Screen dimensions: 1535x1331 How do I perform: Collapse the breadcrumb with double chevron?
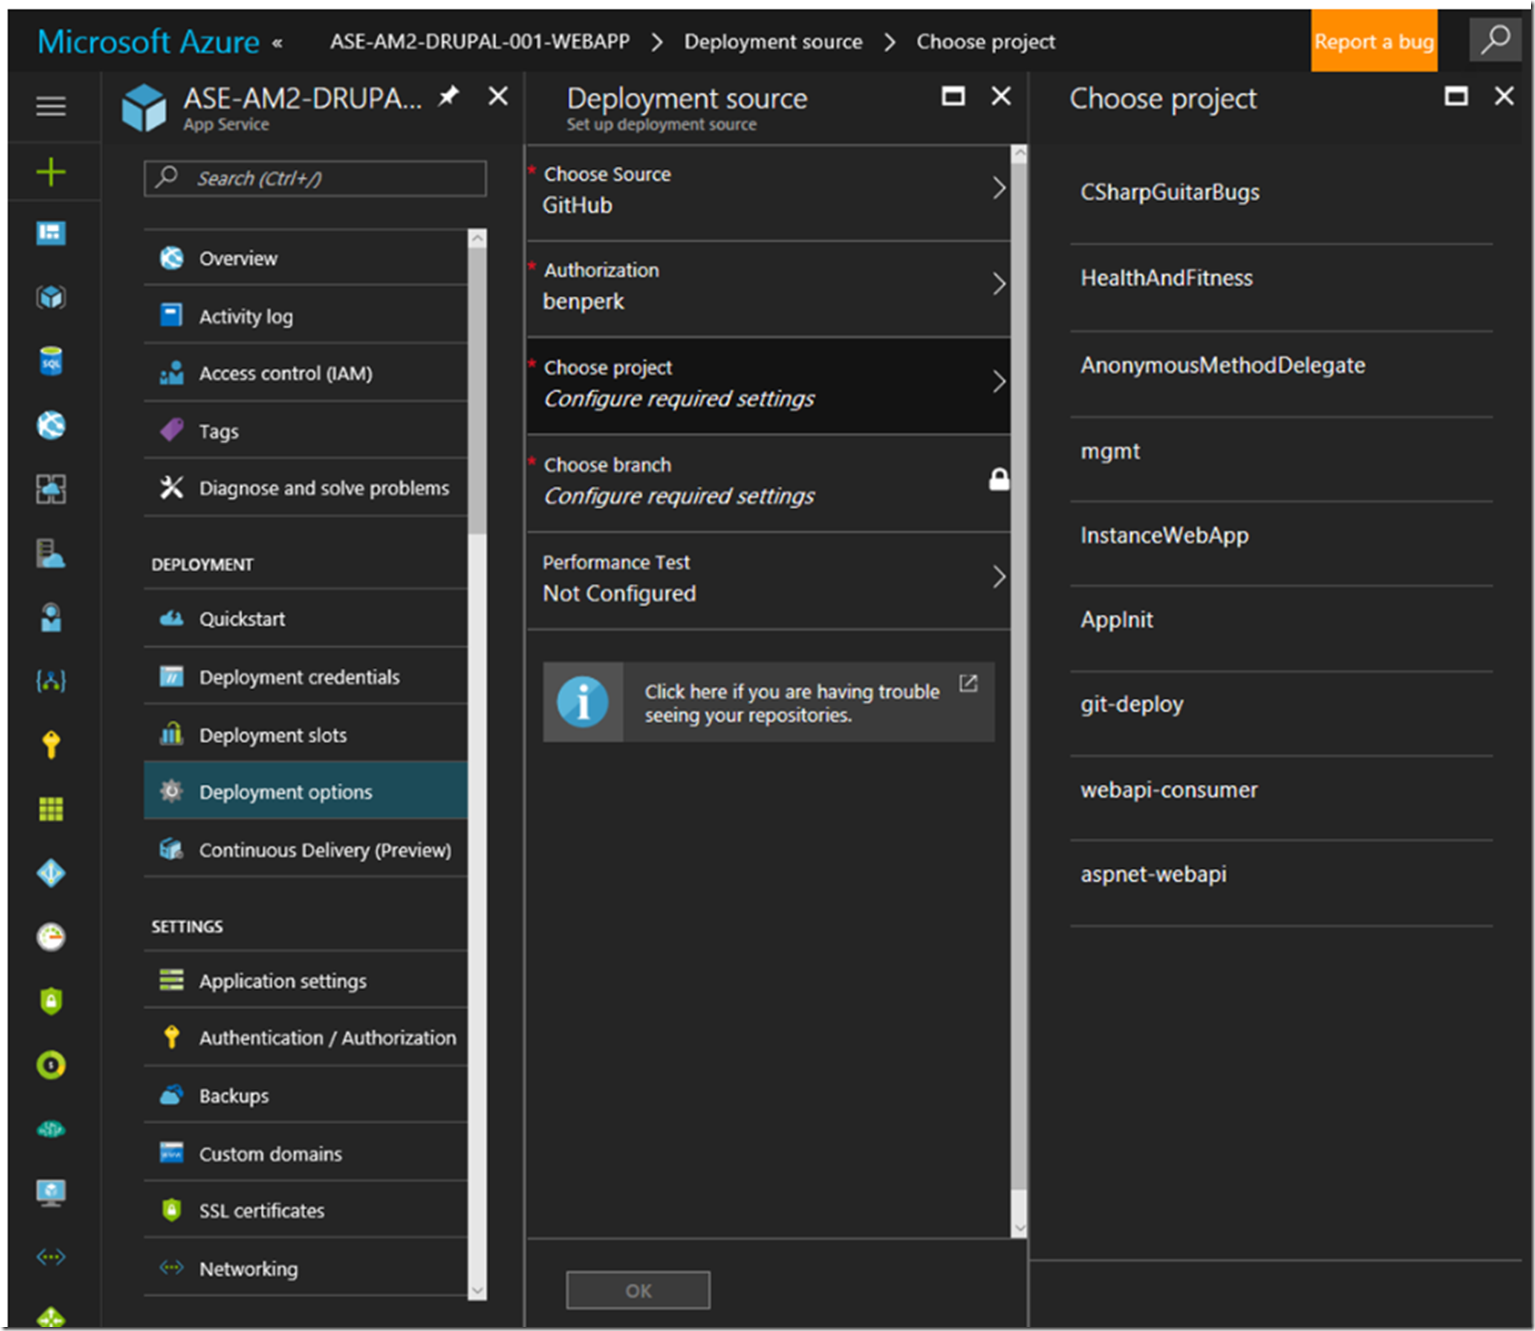coord(277,42)
